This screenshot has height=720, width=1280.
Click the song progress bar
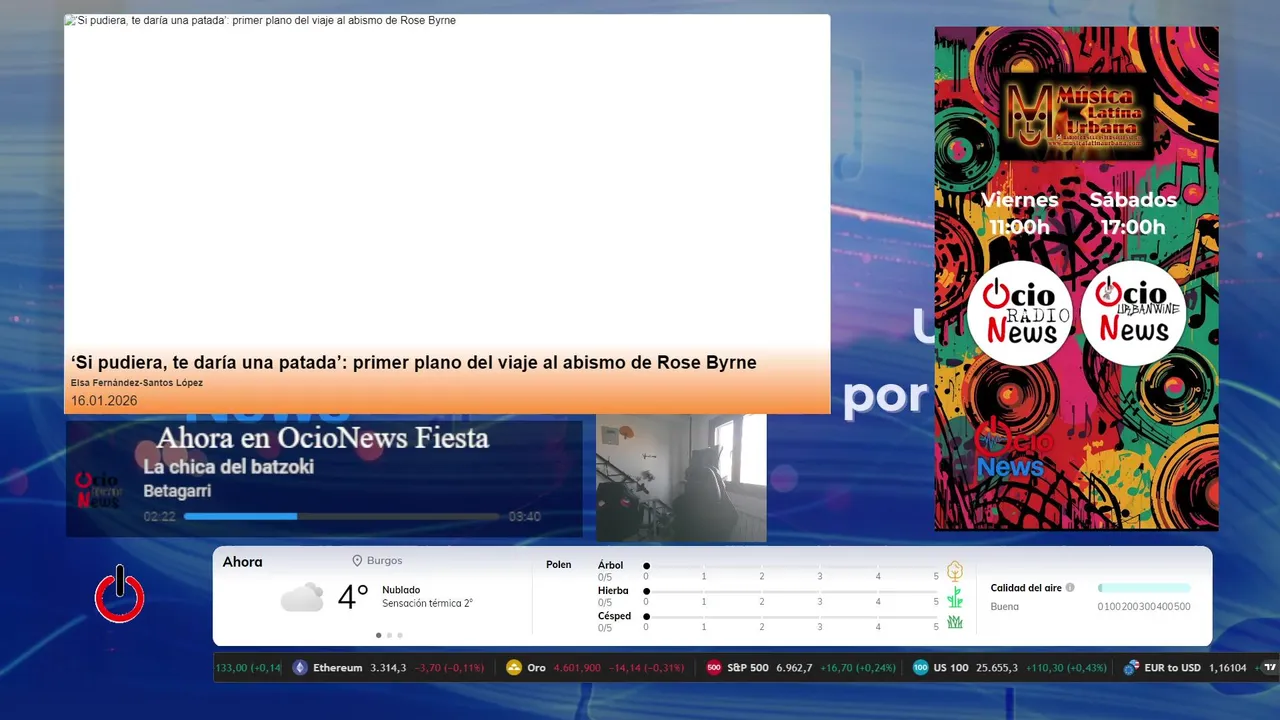pos(342,517)
